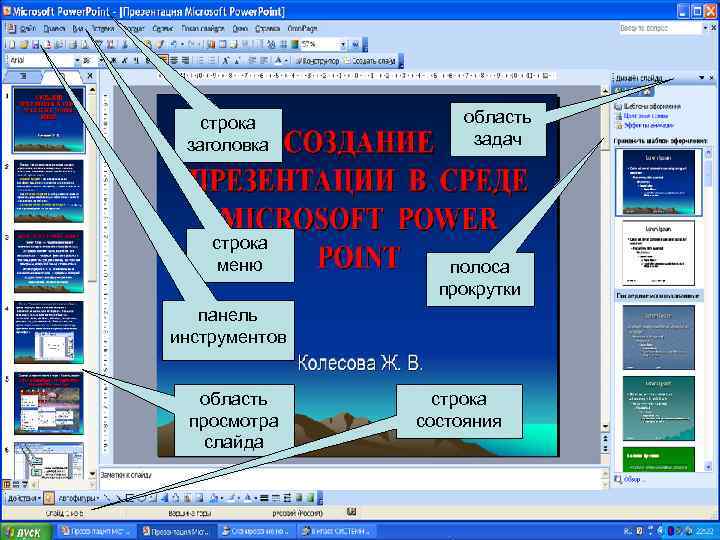Save the presentation with the floppy icon
The height and width of the screenshot is (540, 720).
[x=35, y=45]
